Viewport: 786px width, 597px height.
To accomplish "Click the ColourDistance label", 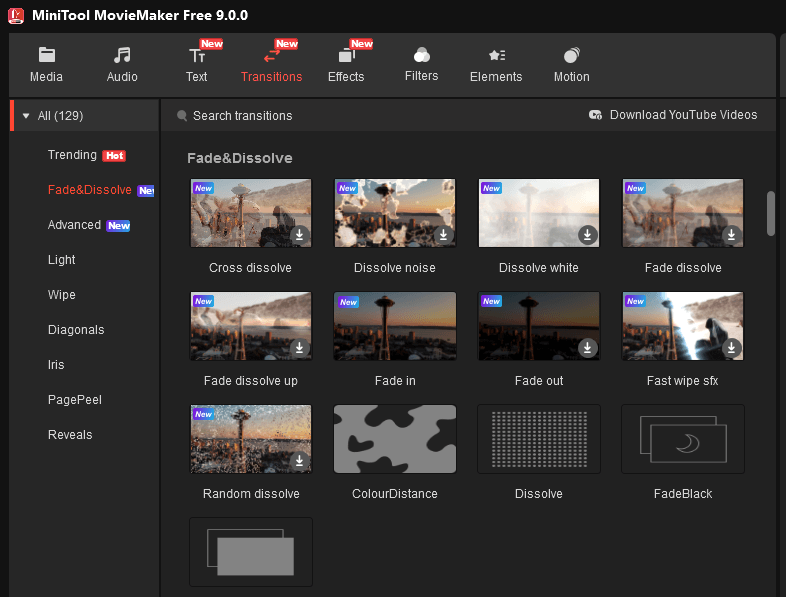I will pos(395,494).
